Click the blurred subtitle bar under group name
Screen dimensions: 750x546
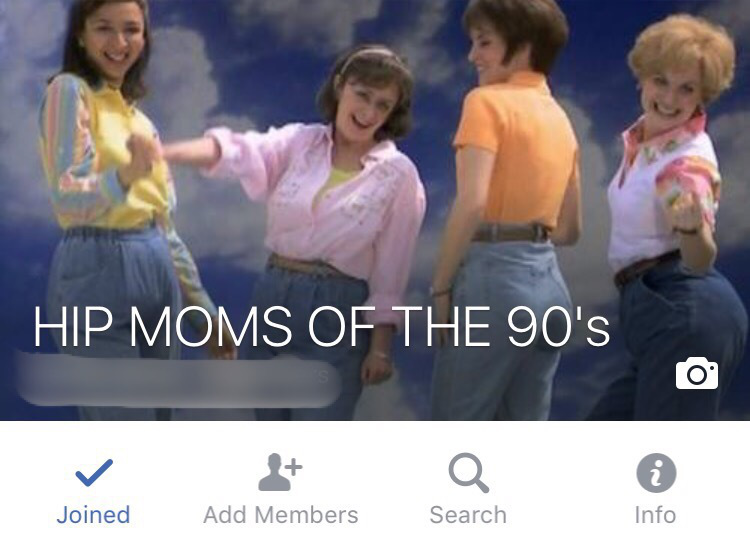[x=178, y=380]
